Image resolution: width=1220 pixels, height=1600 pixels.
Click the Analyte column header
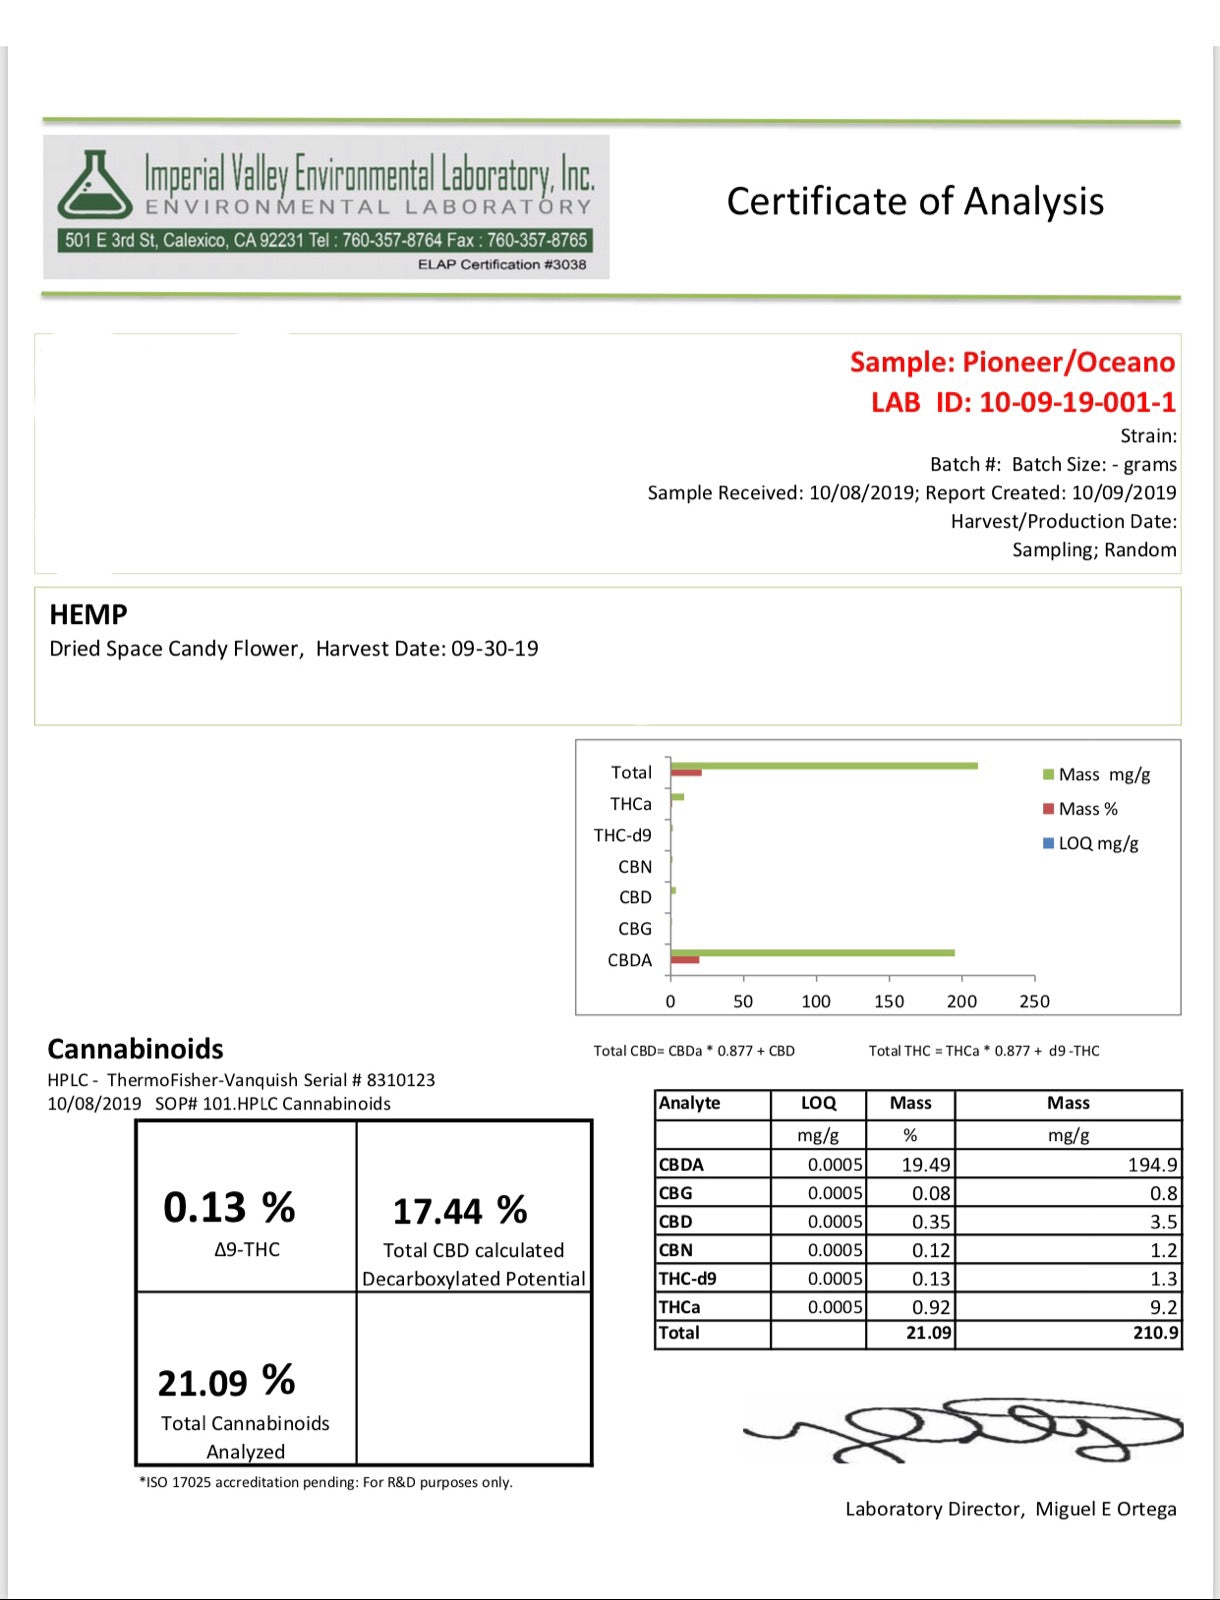click(689, 1103)
